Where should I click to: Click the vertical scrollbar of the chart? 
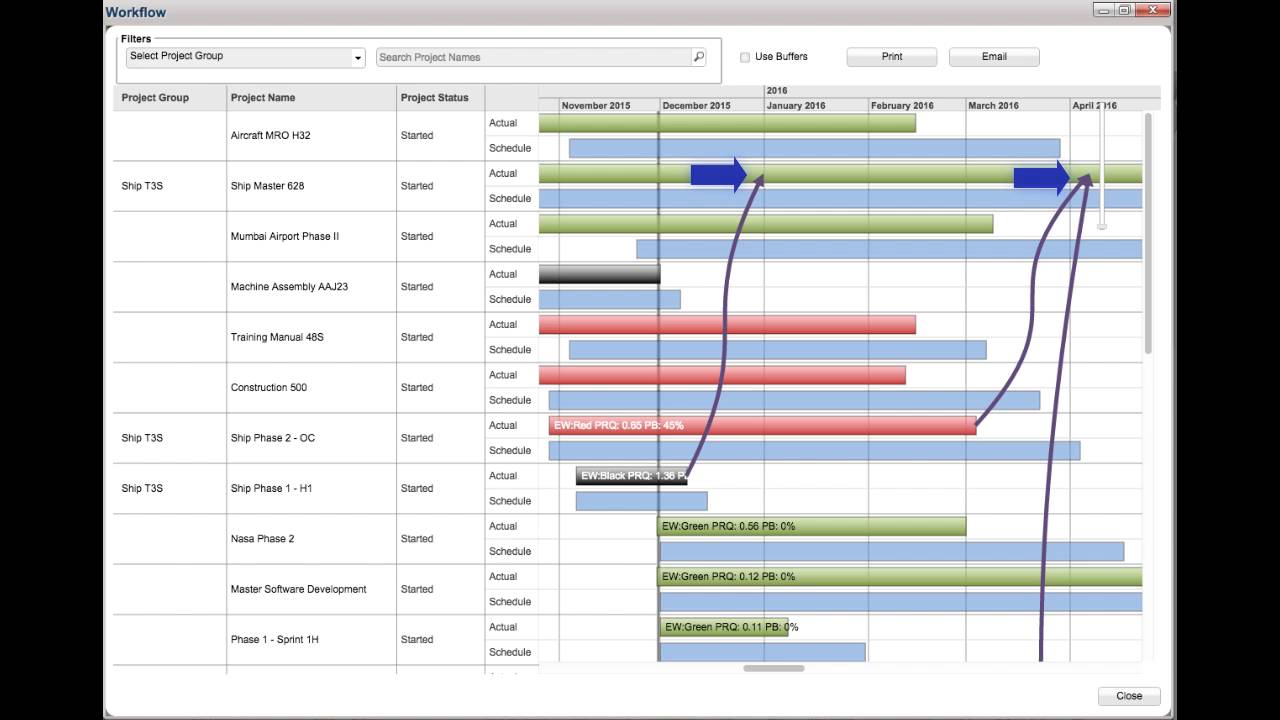click(1148, 232)
